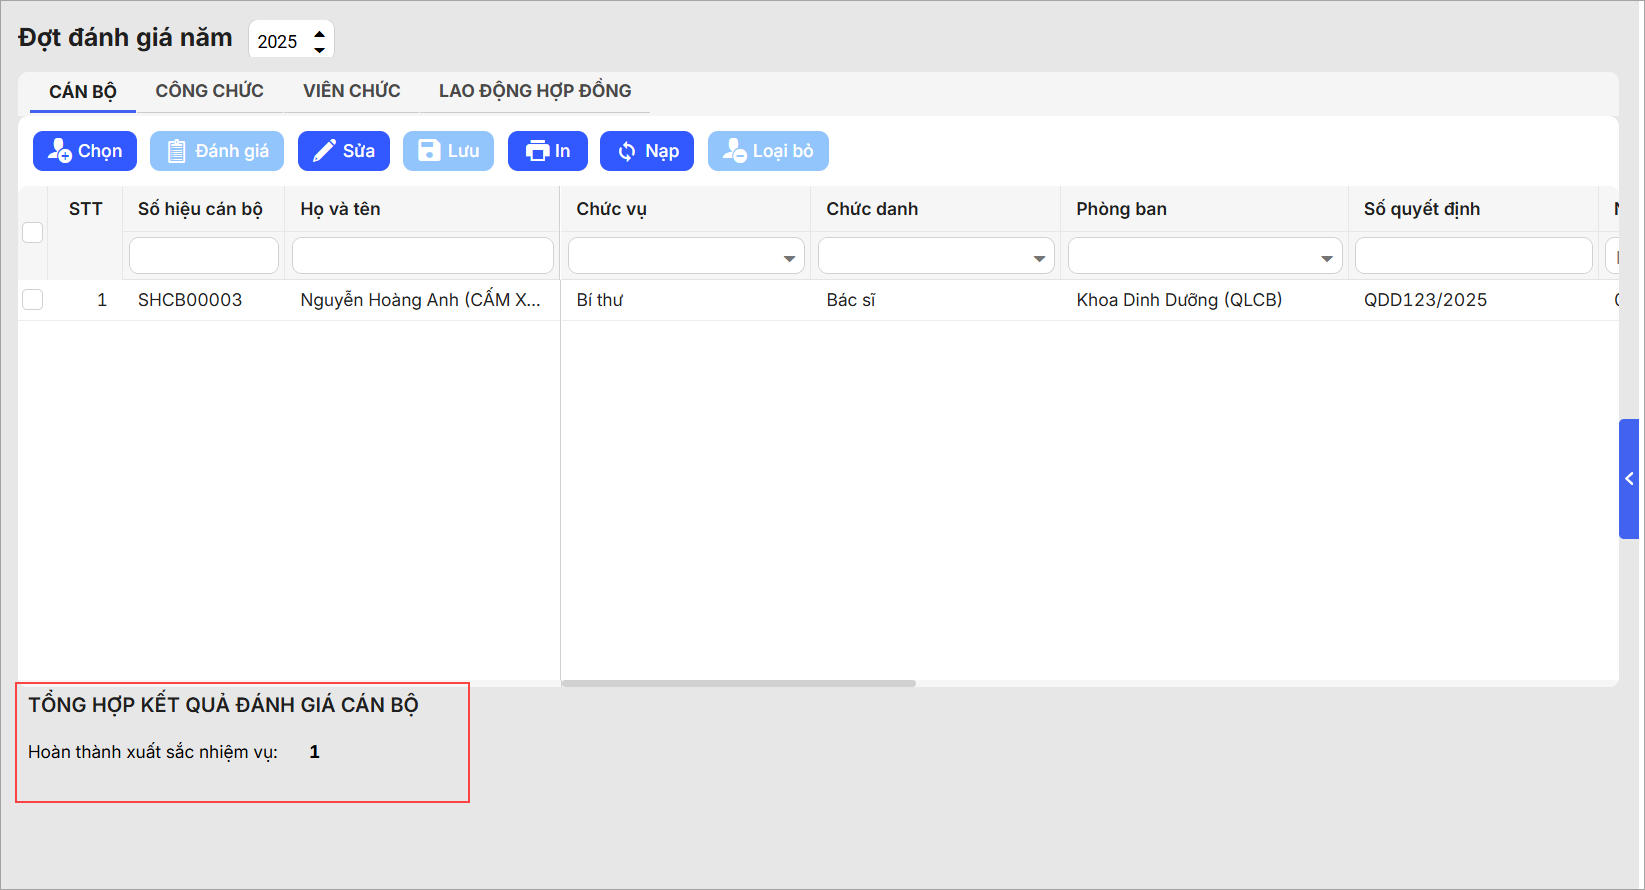Click the Sửa pencil button
Image resolution: width=1645 pixels, height=890 pixels.
344,151
